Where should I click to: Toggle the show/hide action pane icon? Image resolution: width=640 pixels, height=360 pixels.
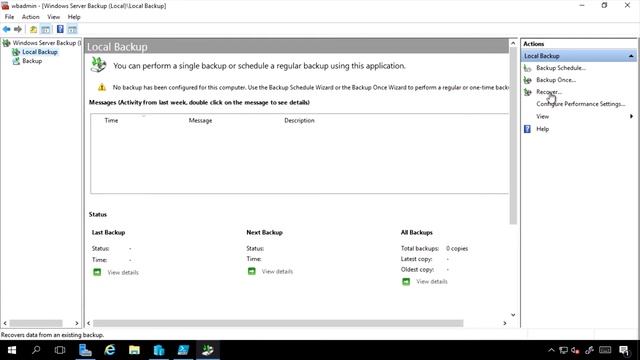pyautogui.click(x=72, y=29)
